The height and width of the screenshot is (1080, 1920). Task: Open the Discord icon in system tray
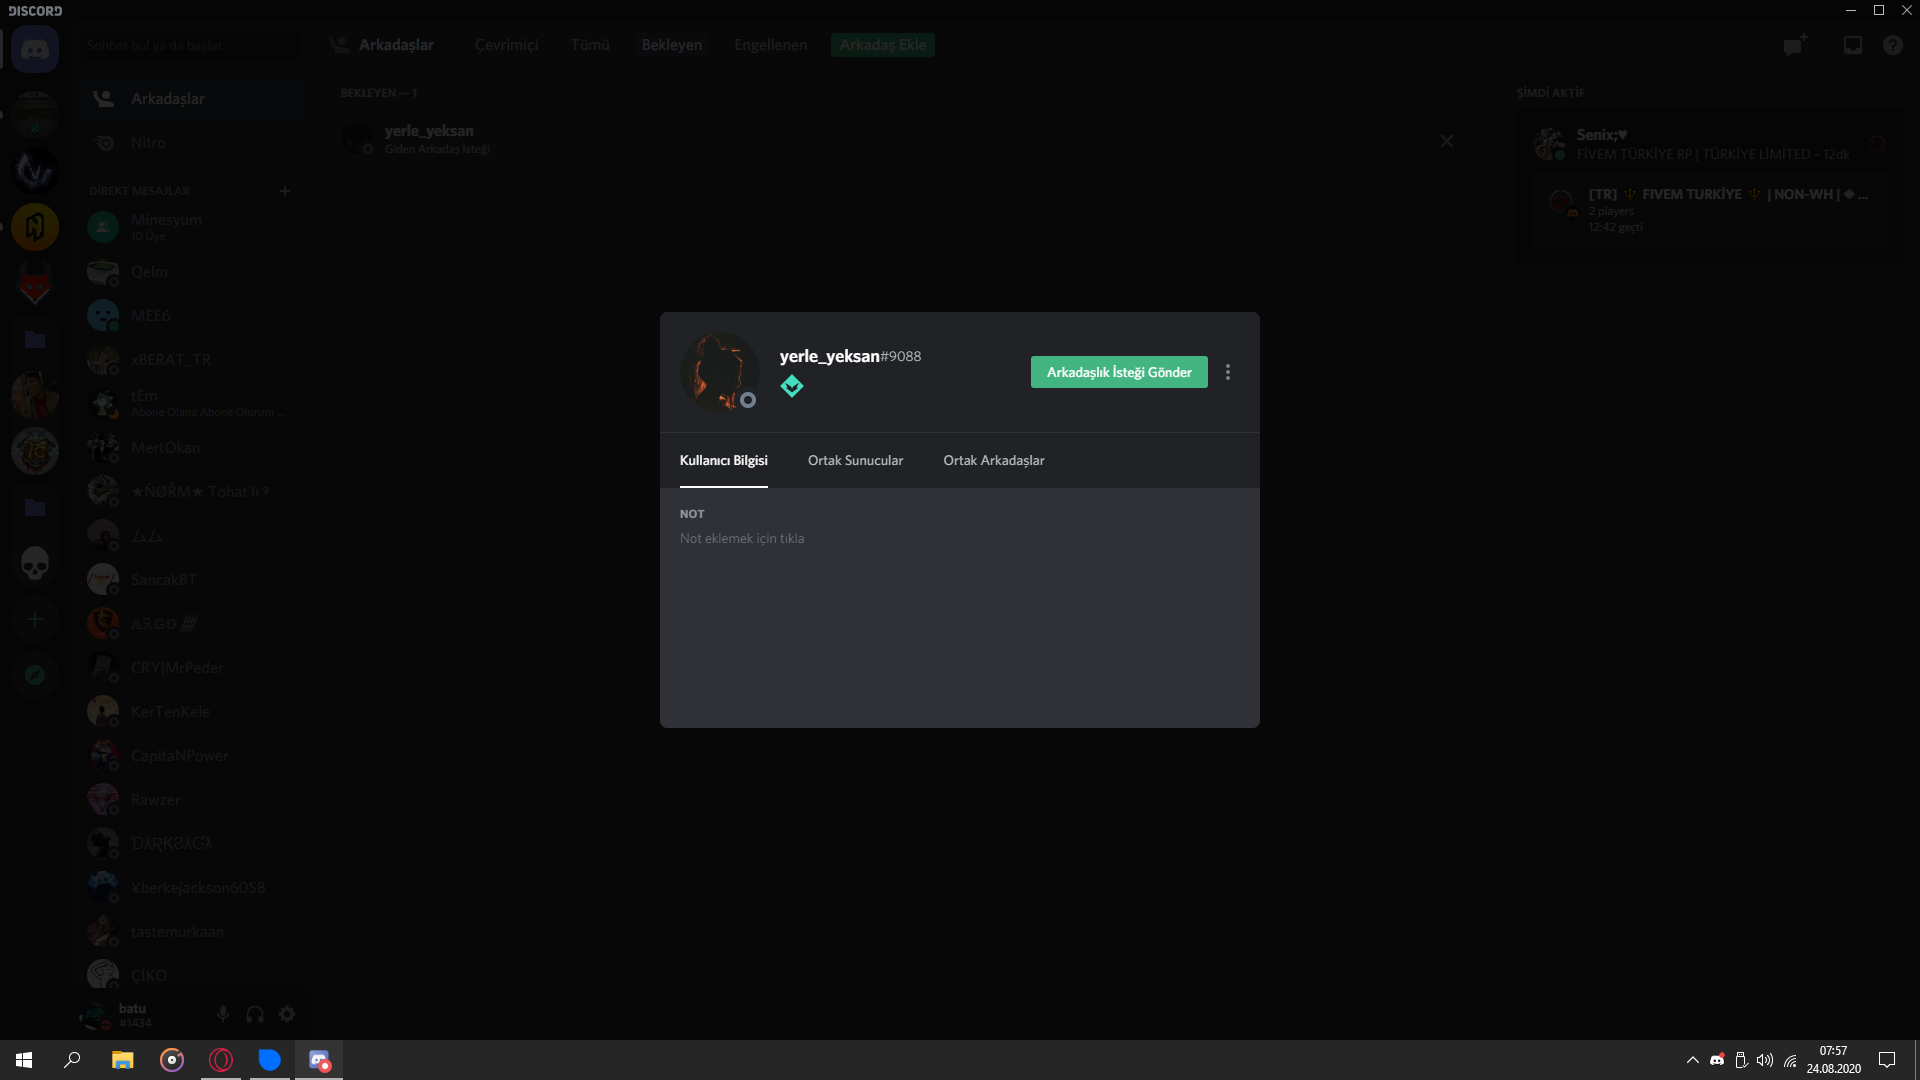(x=1717, y=1060)
